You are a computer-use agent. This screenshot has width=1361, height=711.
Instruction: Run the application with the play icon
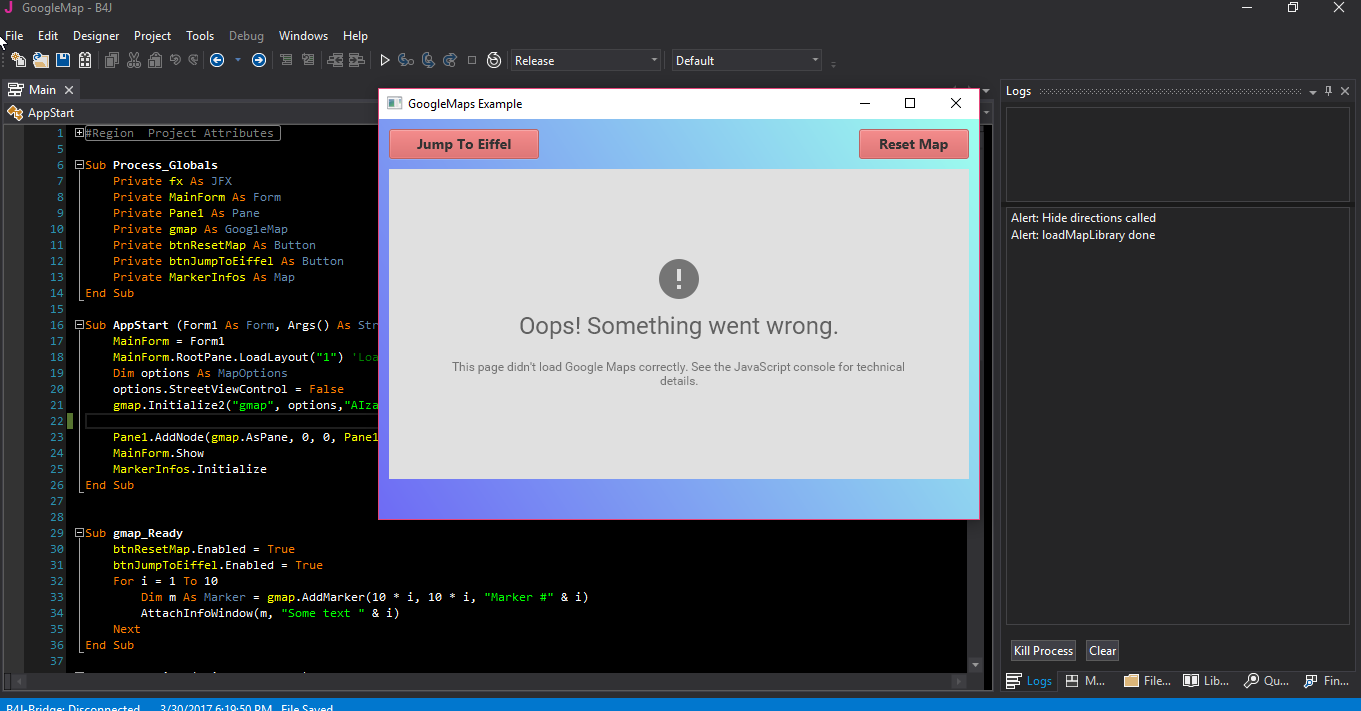point(384,60)
